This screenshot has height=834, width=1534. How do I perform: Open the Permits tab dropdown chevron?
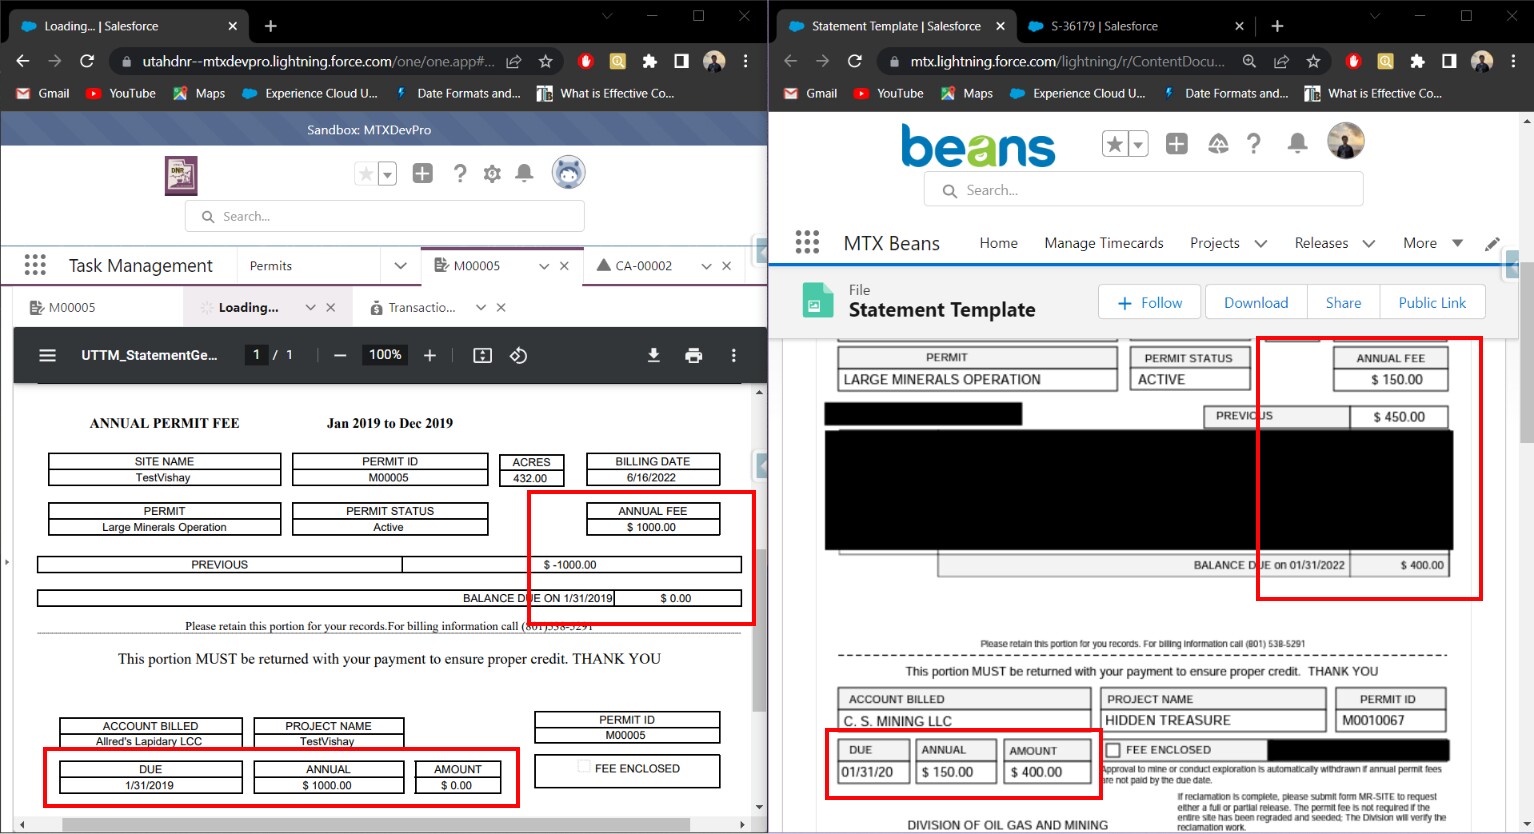[x=400, y=265]
